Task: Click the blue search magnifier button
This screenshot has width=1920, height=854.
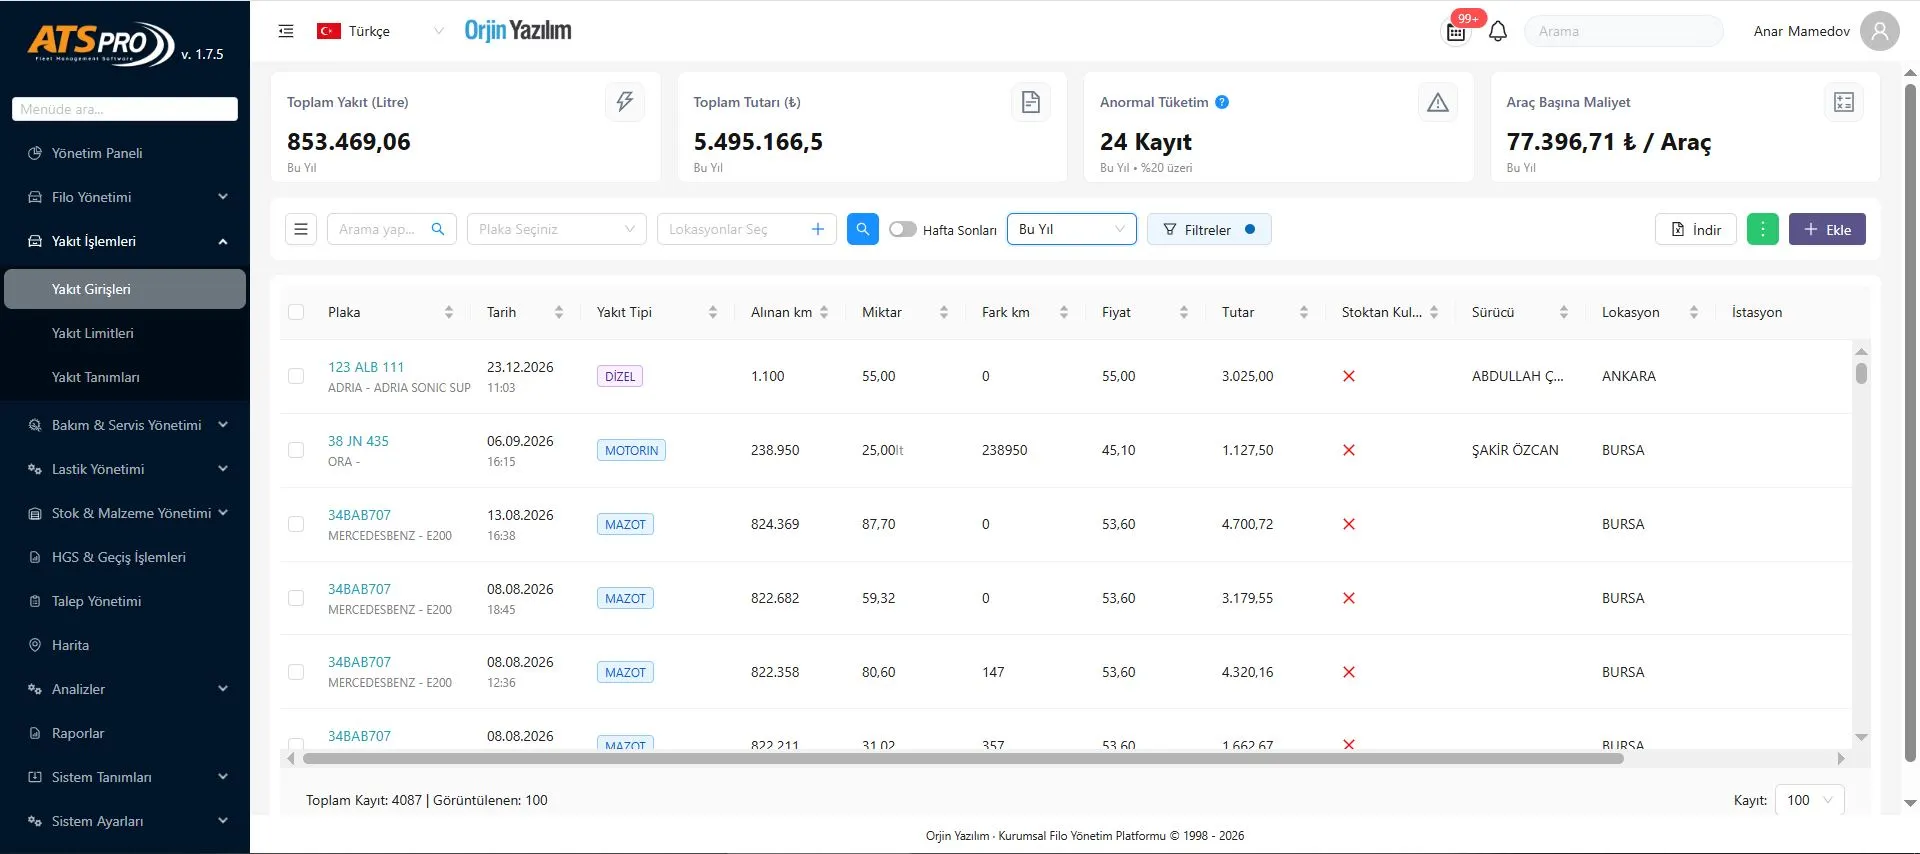Action: pyautogui.click(x=862, y=229)
